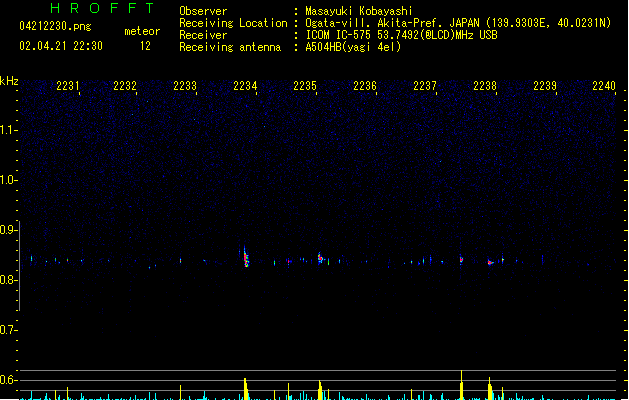629x400 pixels.
Task: Click the HROFFT title text
Action: click(x=102, y=8)
